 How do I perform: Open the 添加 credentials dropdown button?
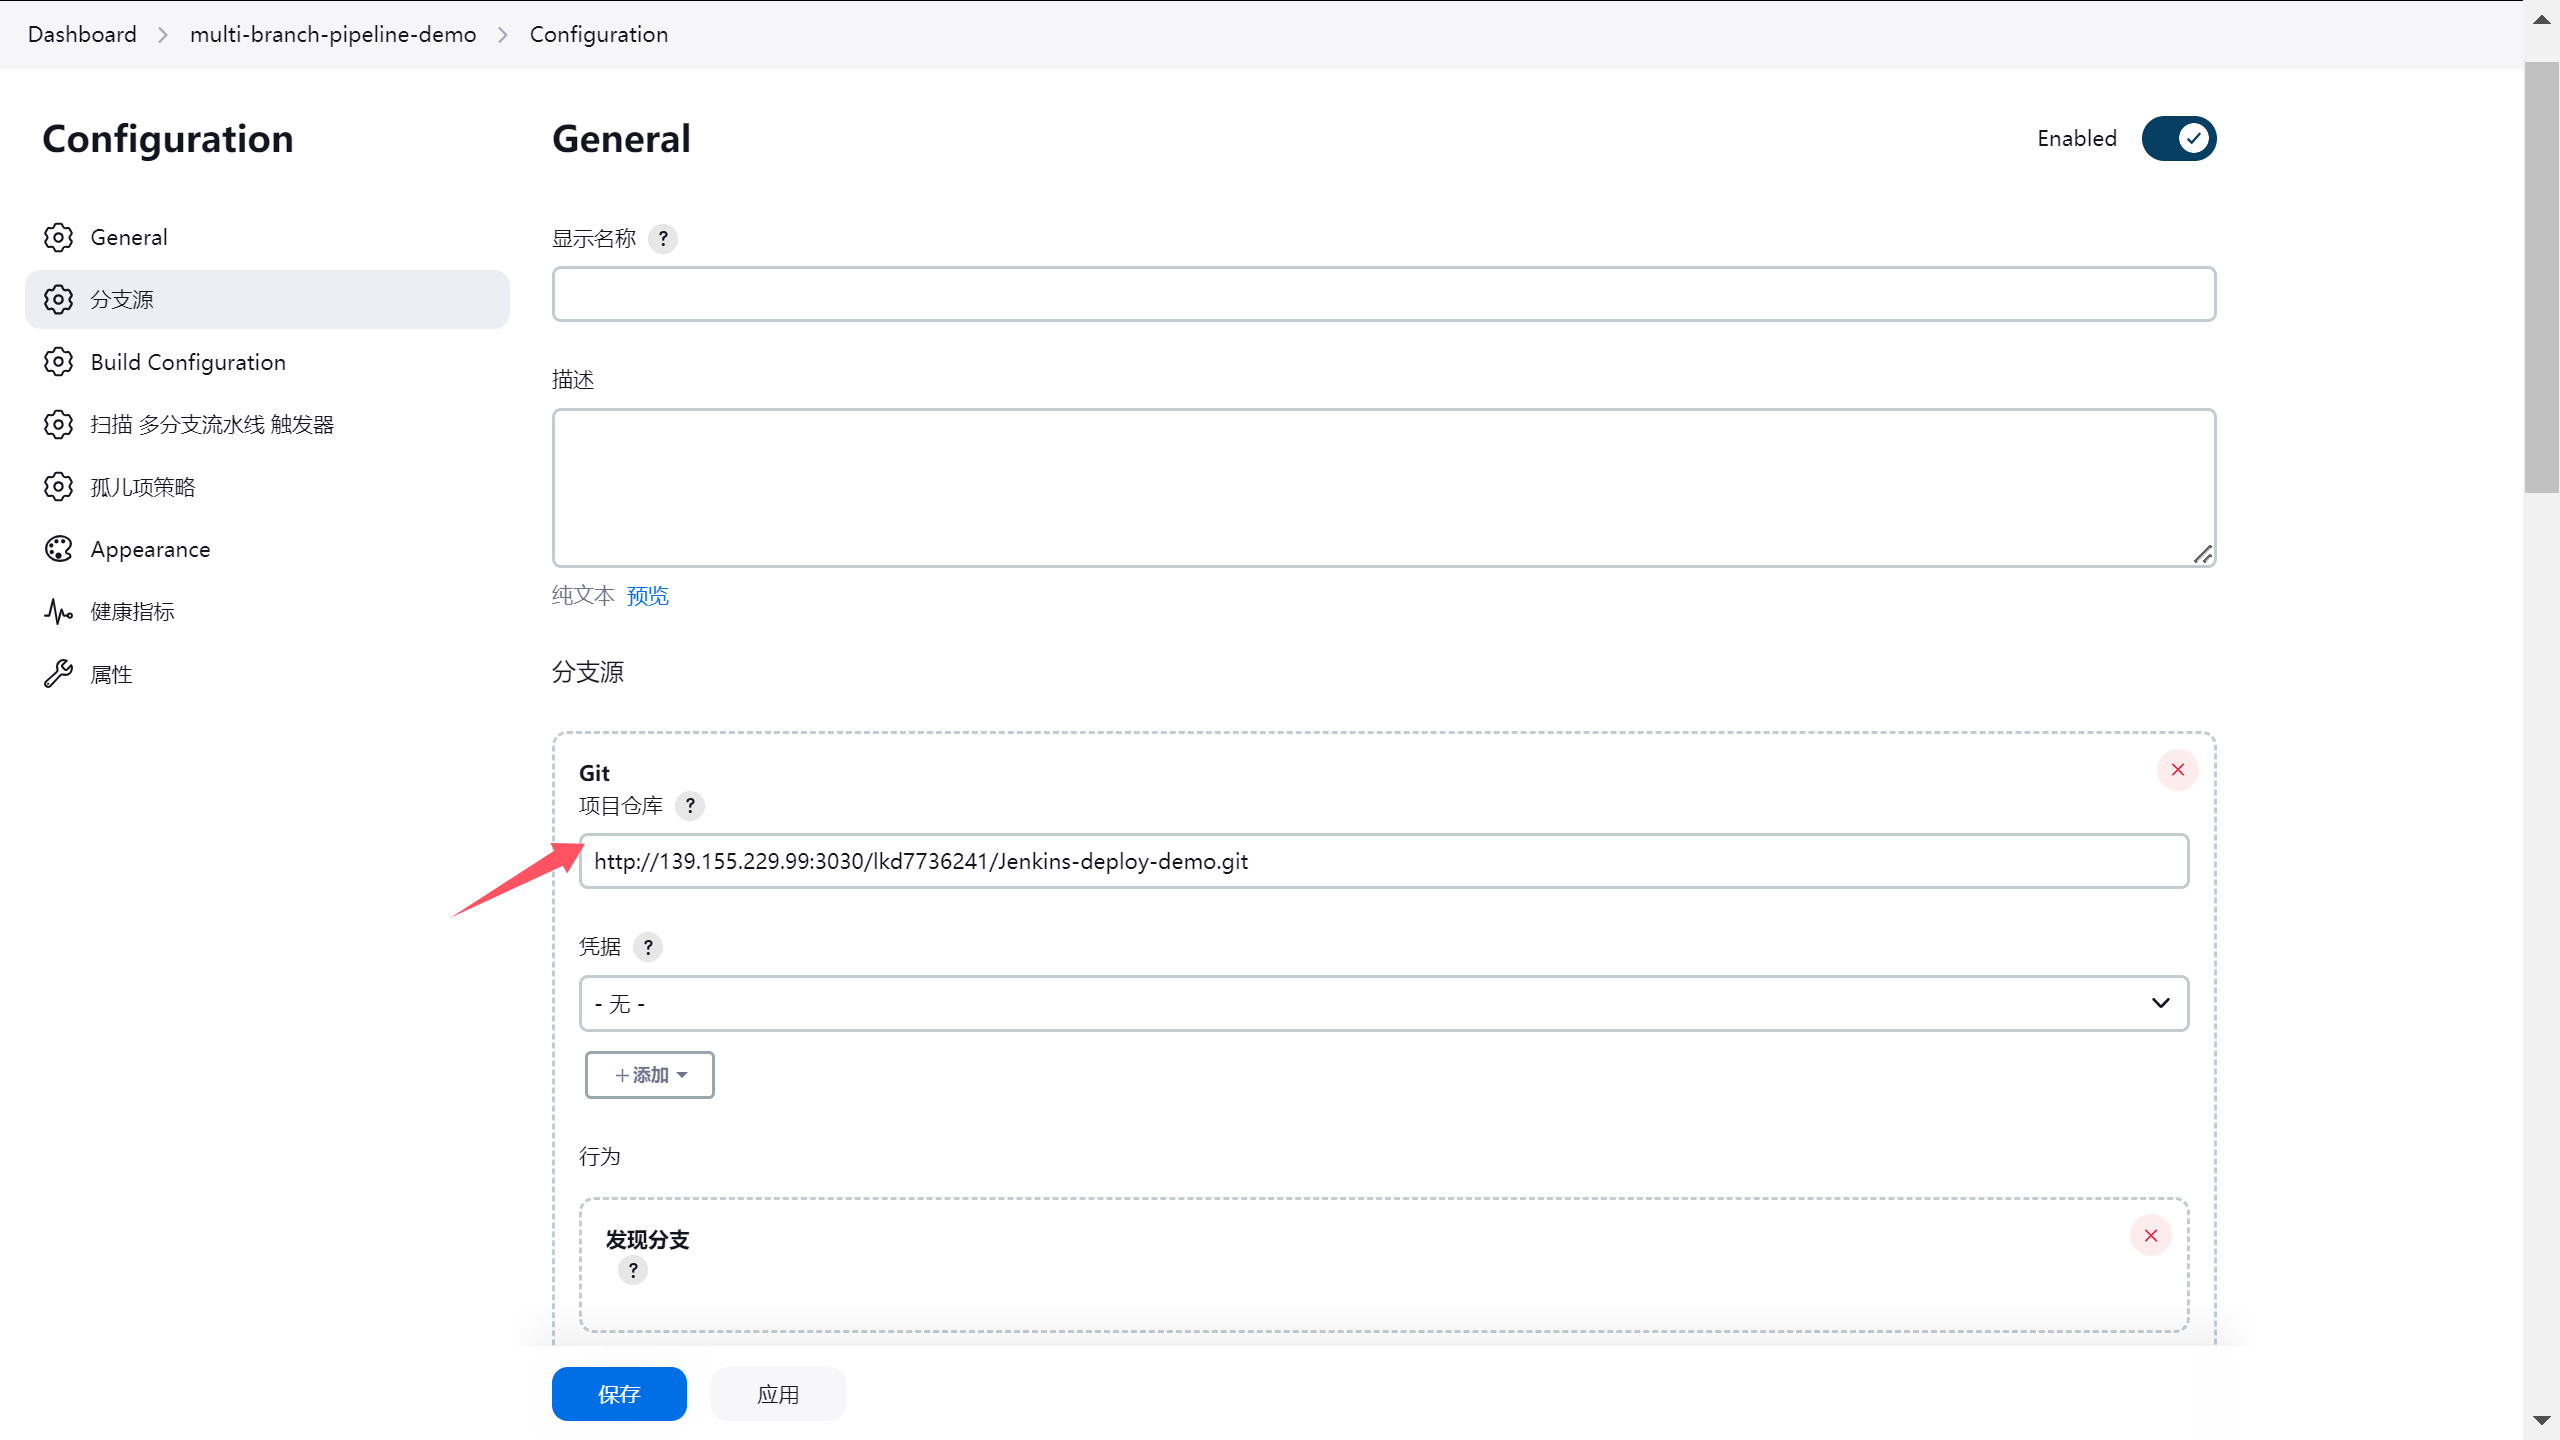tap(649, 1075)
